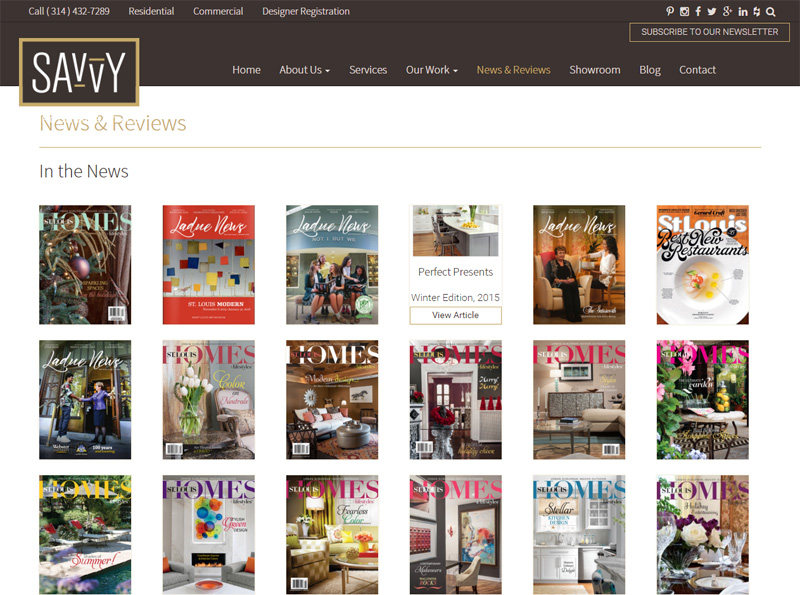The height and width of the screenshot is (595, 800).
Task: Open Homes Summer pool cover
Action: click(x=85, y=535)
